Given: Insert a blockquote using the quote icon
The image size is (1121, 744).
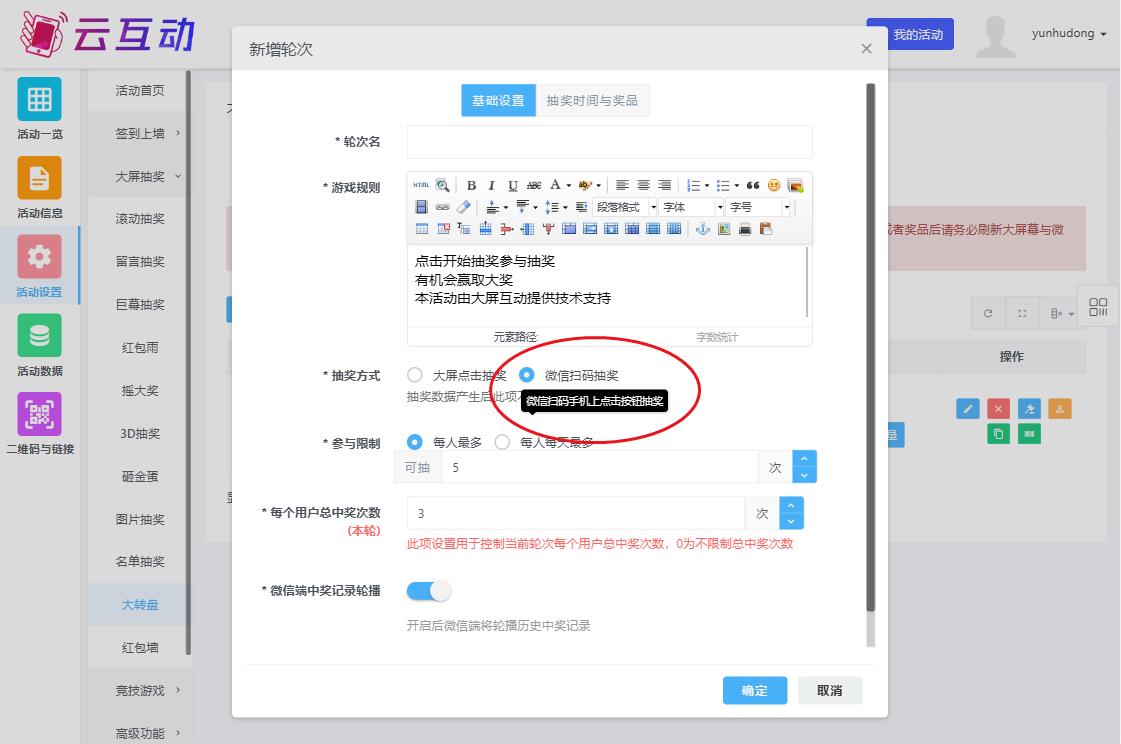Looking at the screenshot, I should tap(753, 186).
